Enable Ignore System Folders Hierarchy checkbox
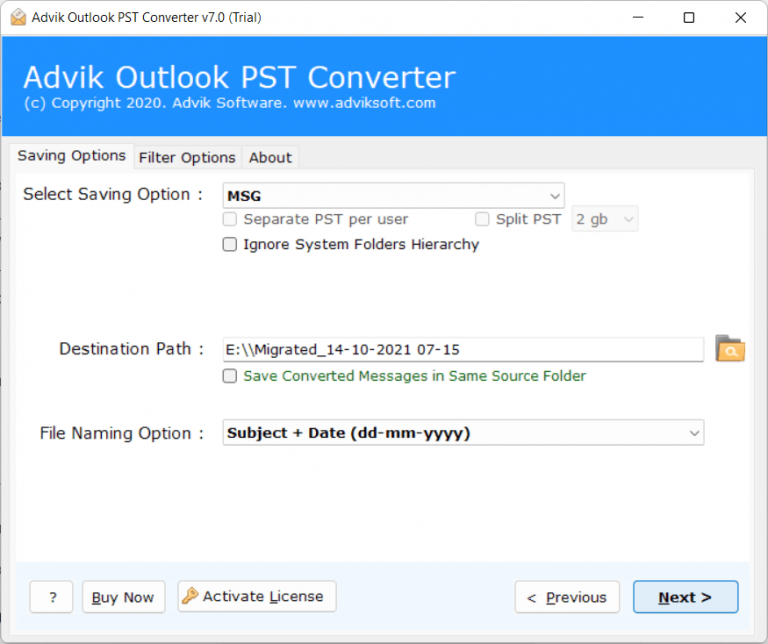Image resolution: width=768 pixels, height=644 pixels. (230, 244)
